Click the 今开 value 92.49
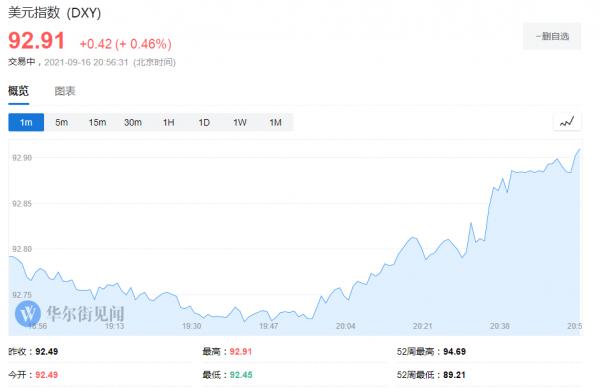The height and width of the screenshot is (389, 600). point(47,375)
